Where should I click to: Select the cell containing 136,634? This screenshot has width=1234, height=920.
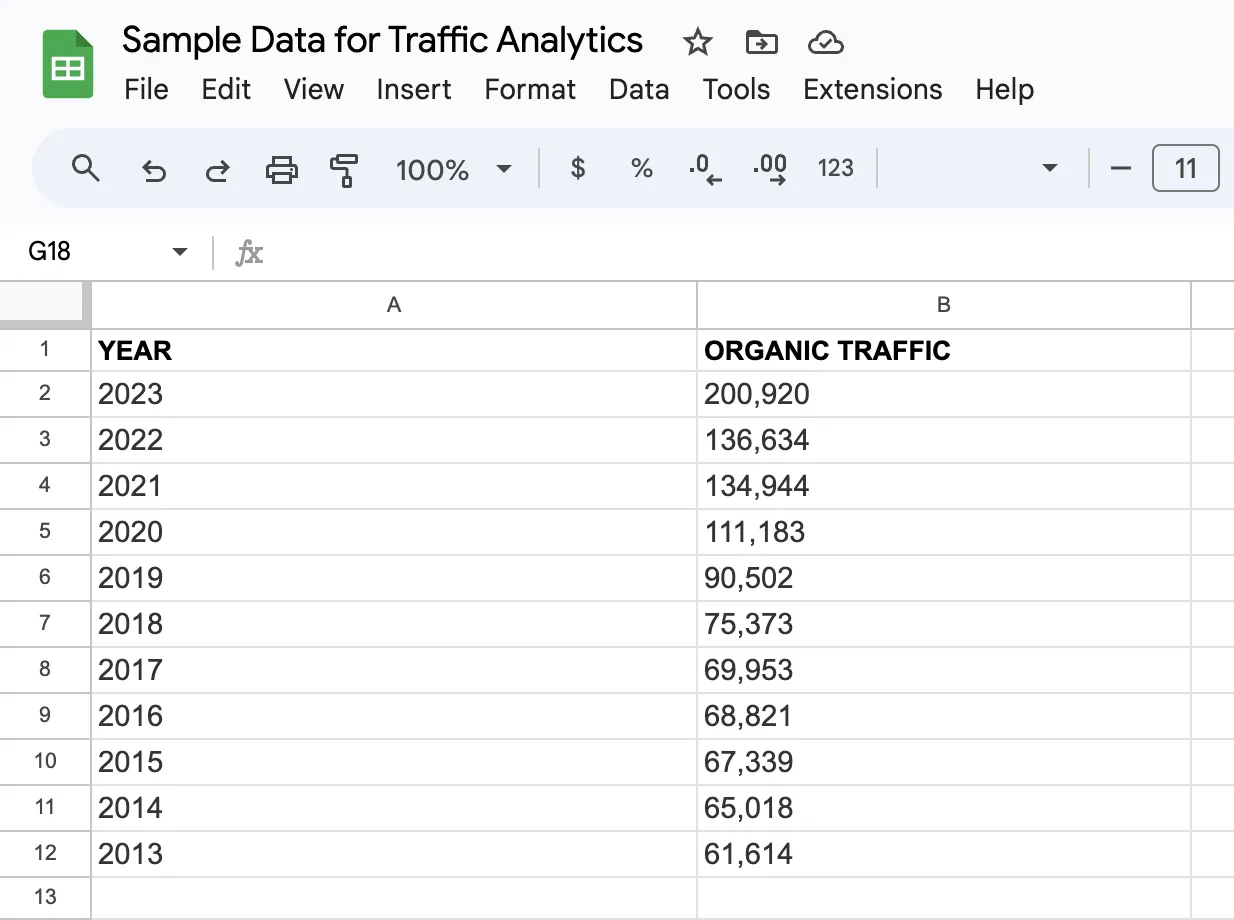pos(944,440)
